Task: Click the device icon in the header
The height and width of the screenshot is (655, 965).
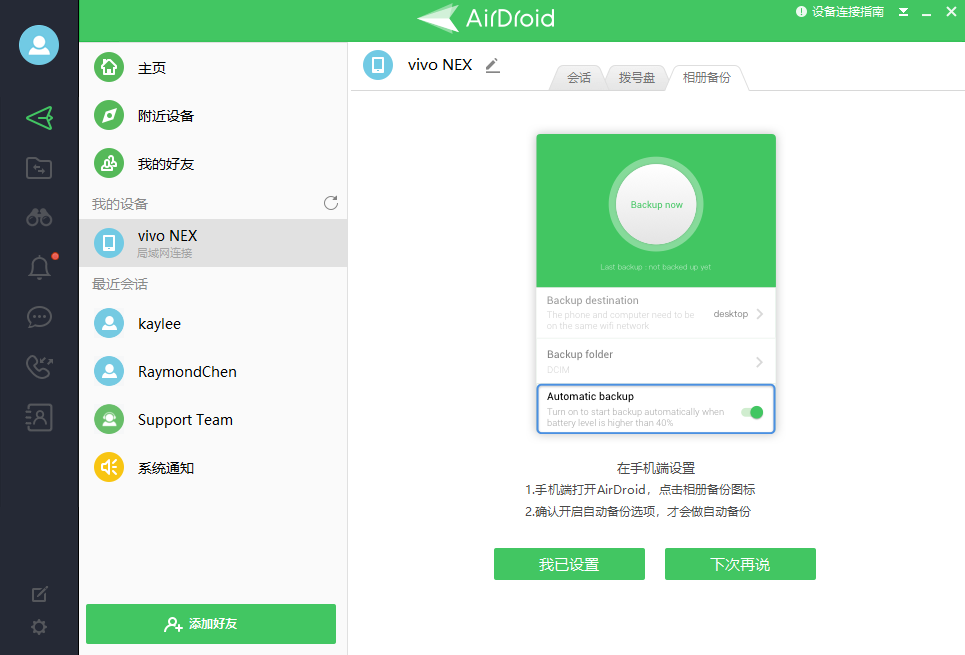Action: [x=378, y=65]
